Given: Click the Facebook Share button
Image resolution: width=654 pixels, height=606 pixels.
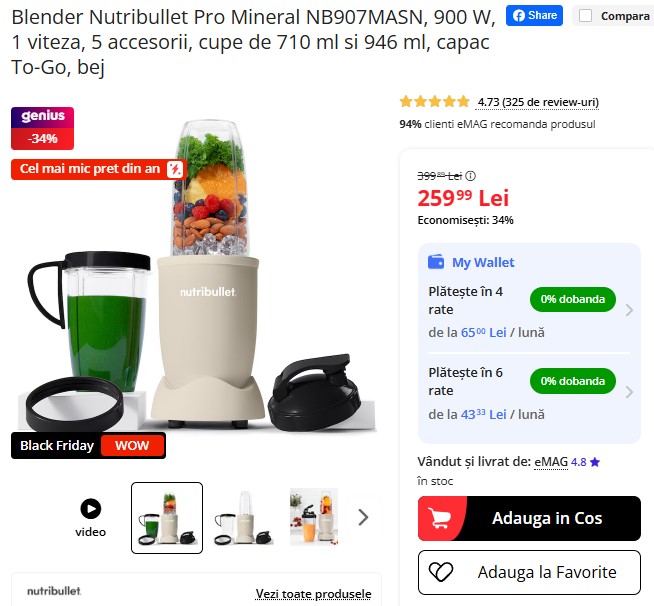Looking at the screenshot, I should pyautogui.click(x=534, y=16).
